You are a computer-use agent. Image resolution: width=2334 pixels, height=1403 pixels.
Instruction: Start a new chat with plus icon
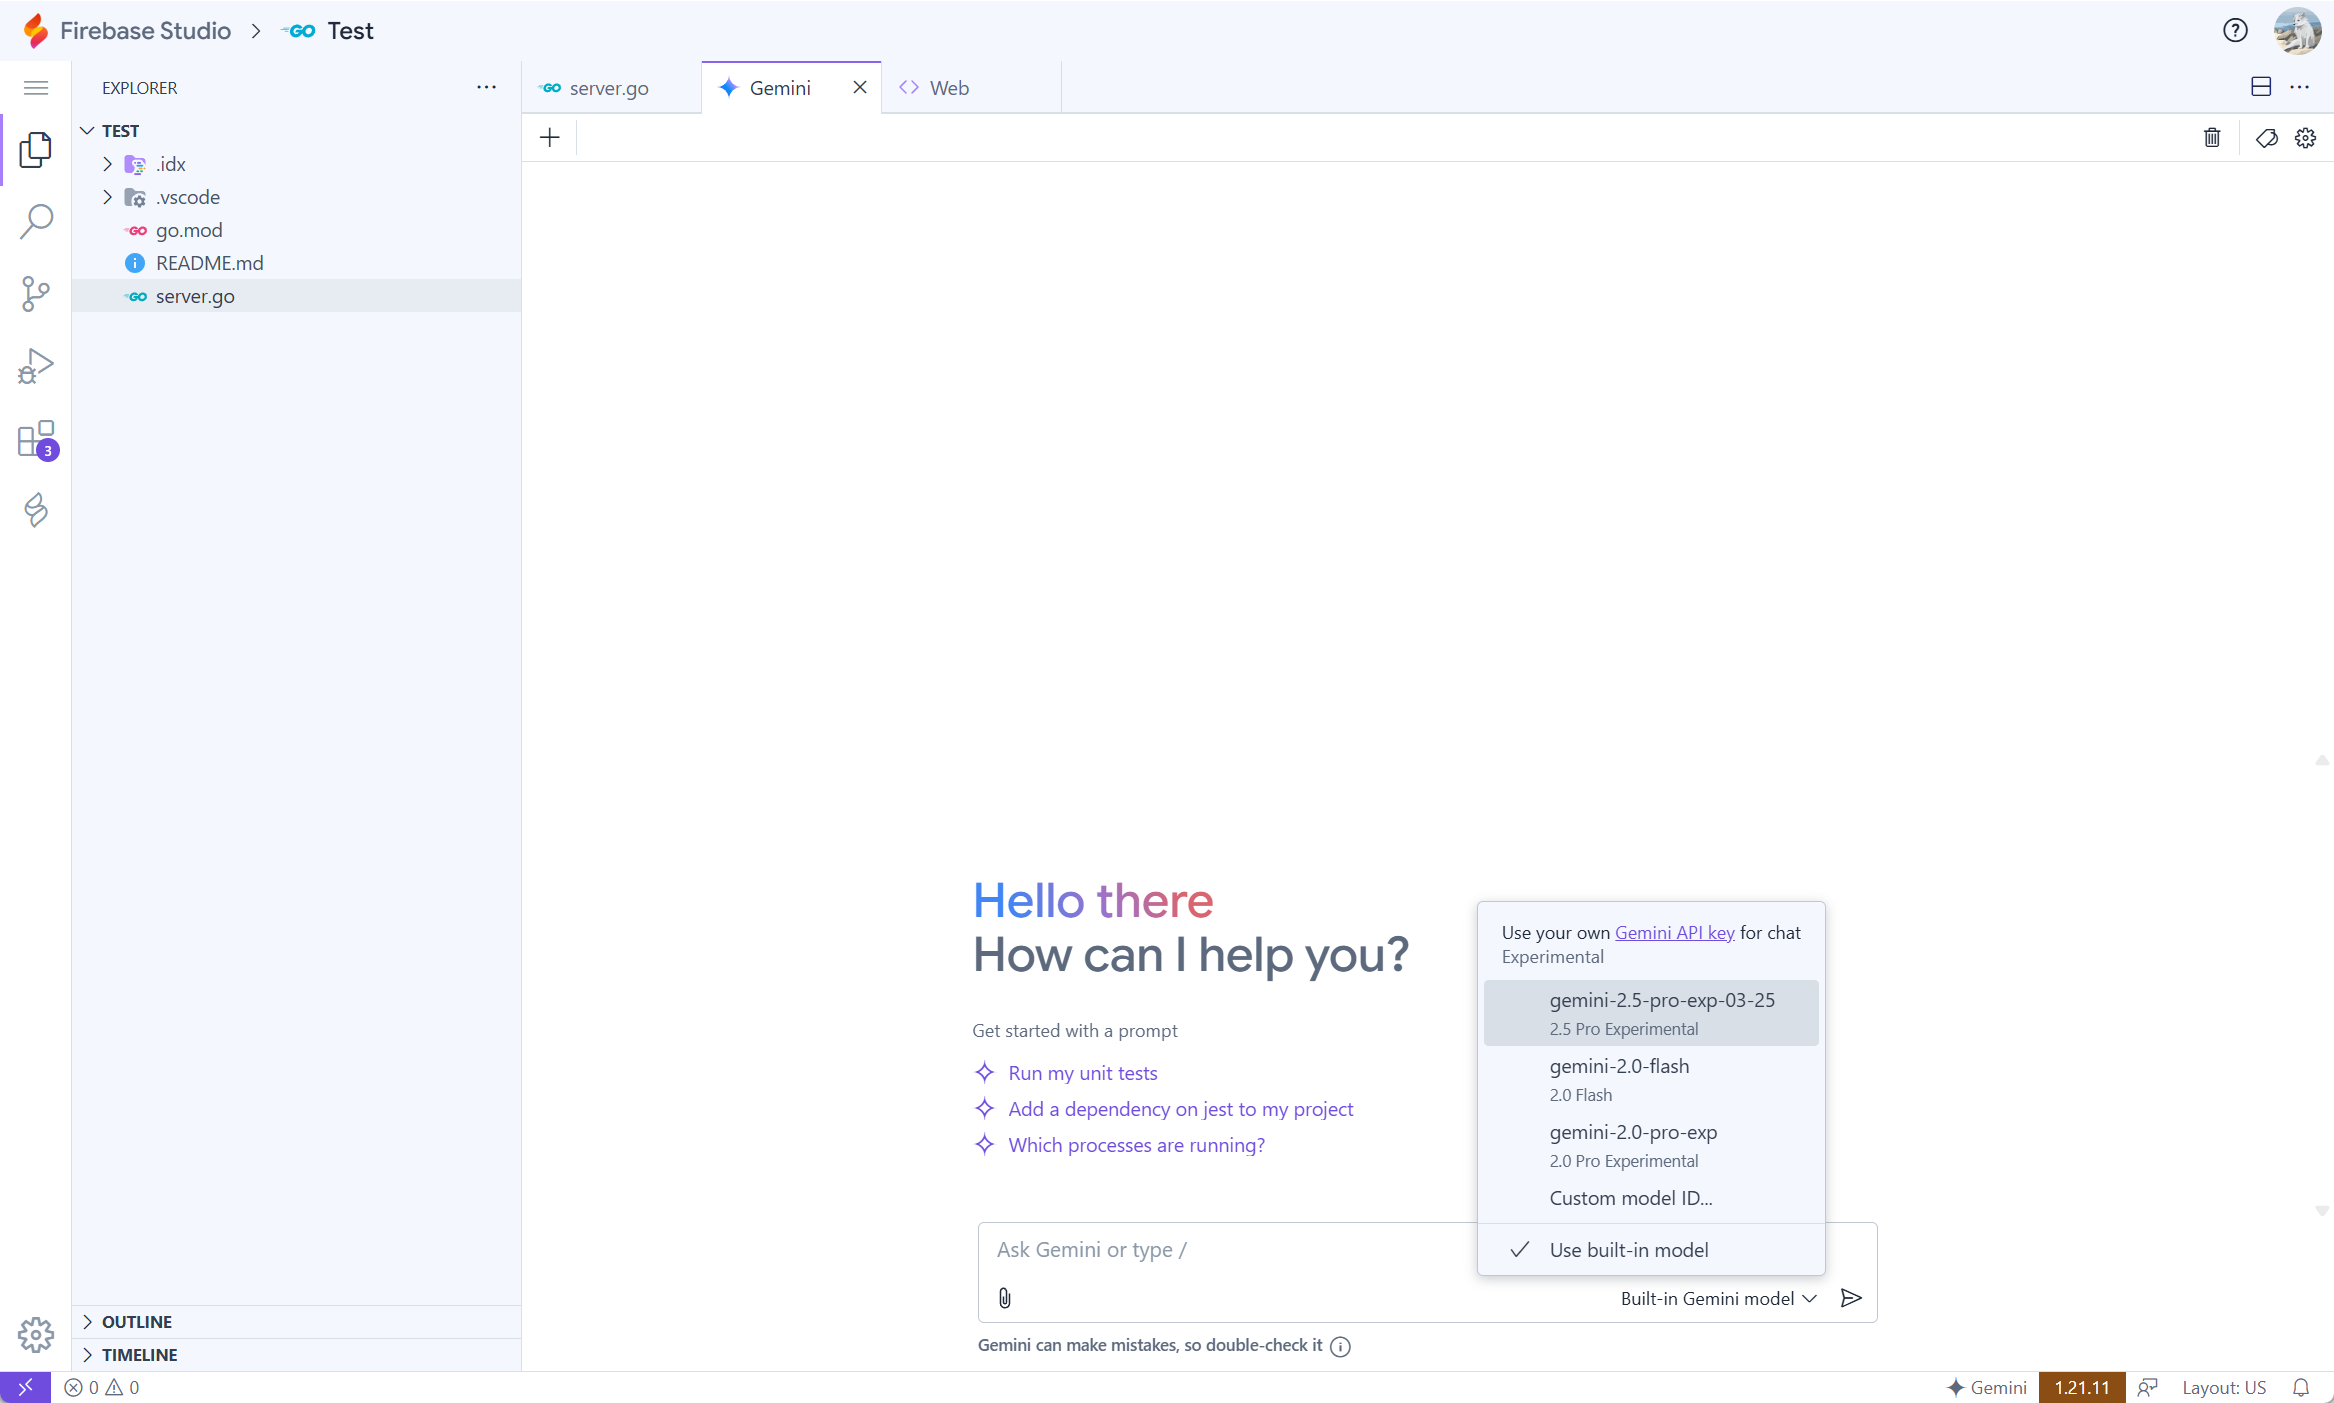[549, 138]
